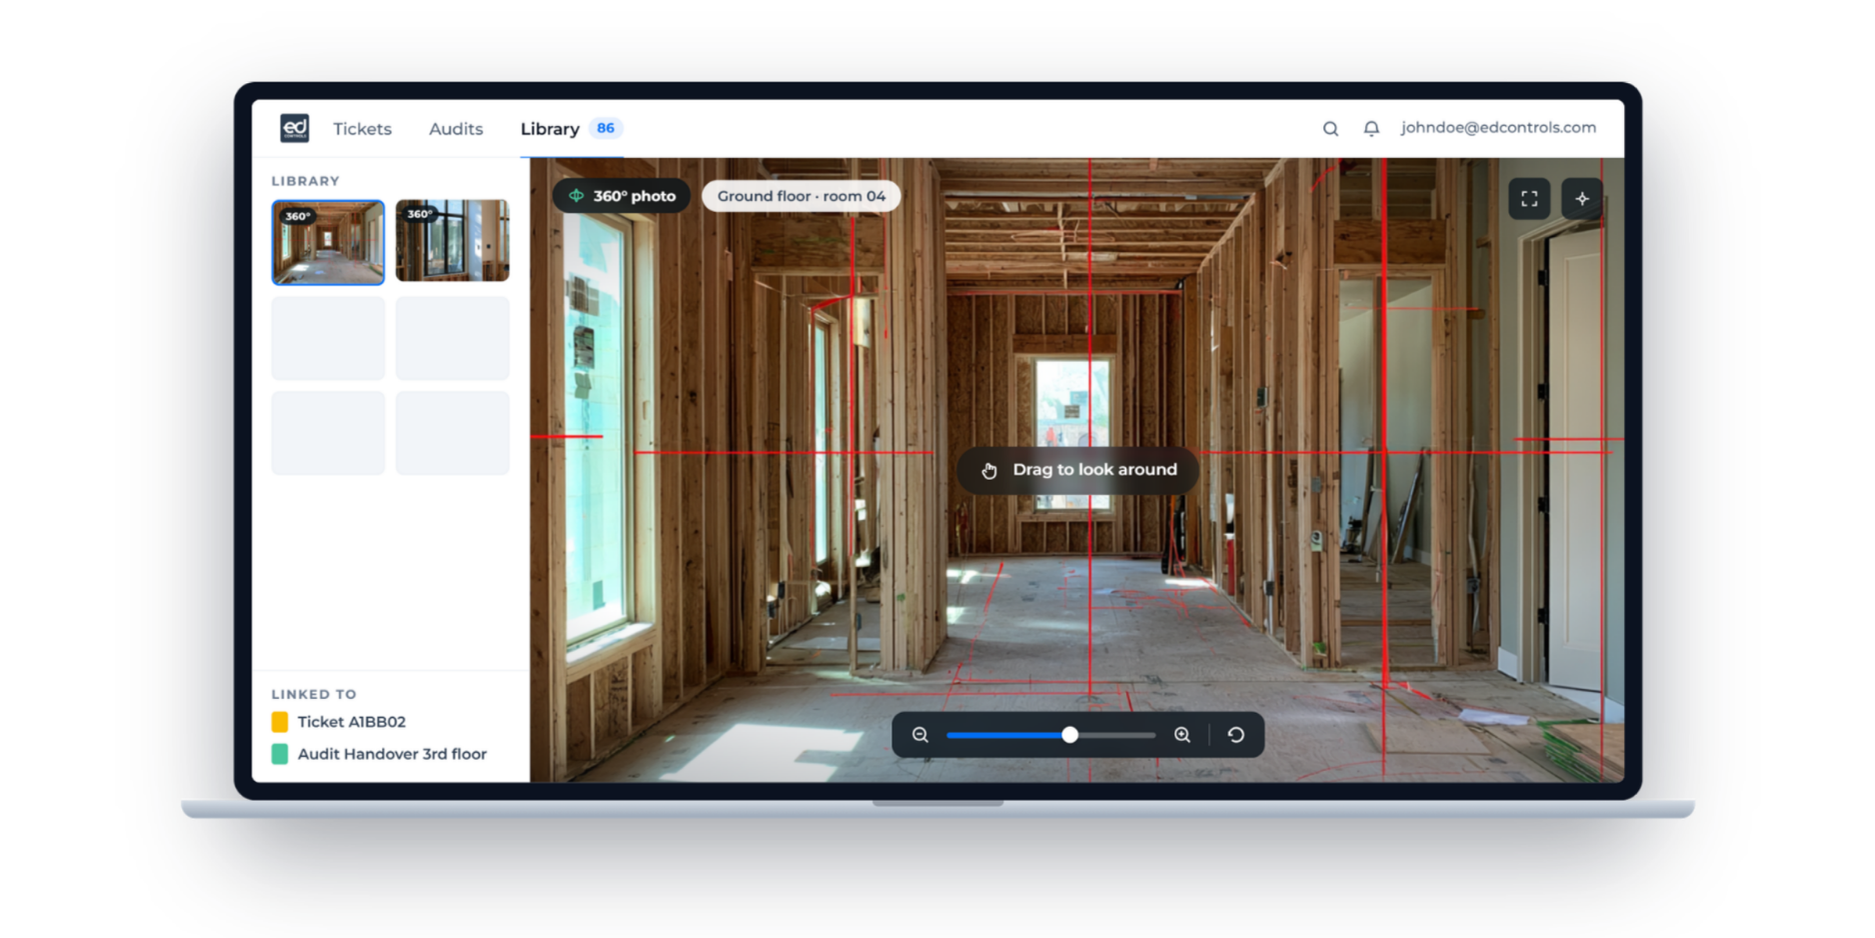Select the second 360° window thumbnail
This screenshot has height=938, width=1875.
tap(452, 241)
